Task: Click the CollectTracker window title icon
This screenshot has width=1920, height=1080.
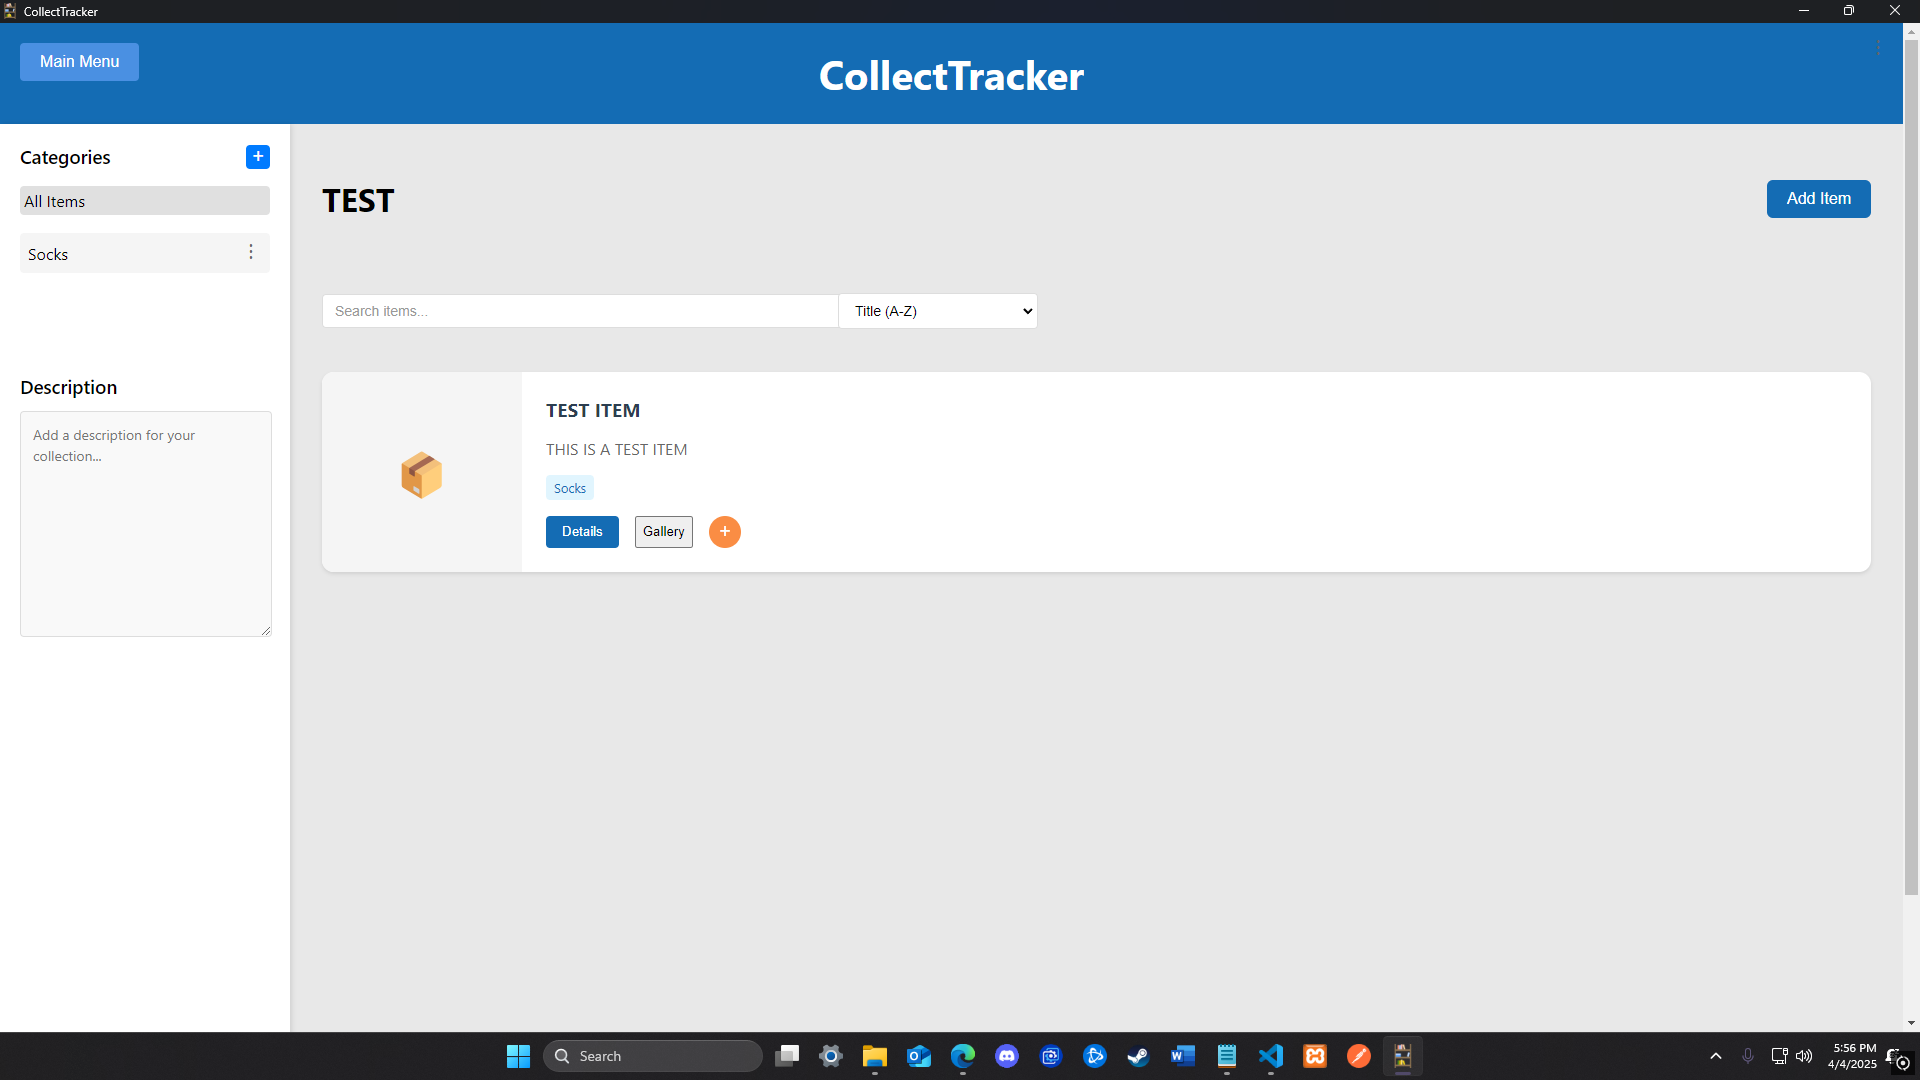Action: (10, 11)
